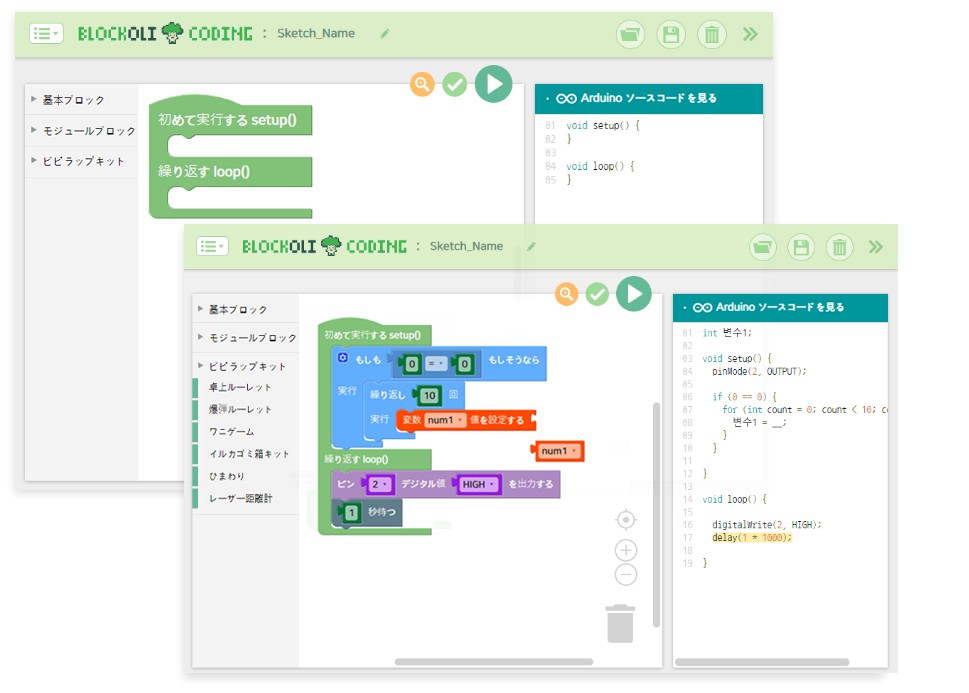
Task: Open dropdown on the loose num1 block
Action: click(559, 451)
